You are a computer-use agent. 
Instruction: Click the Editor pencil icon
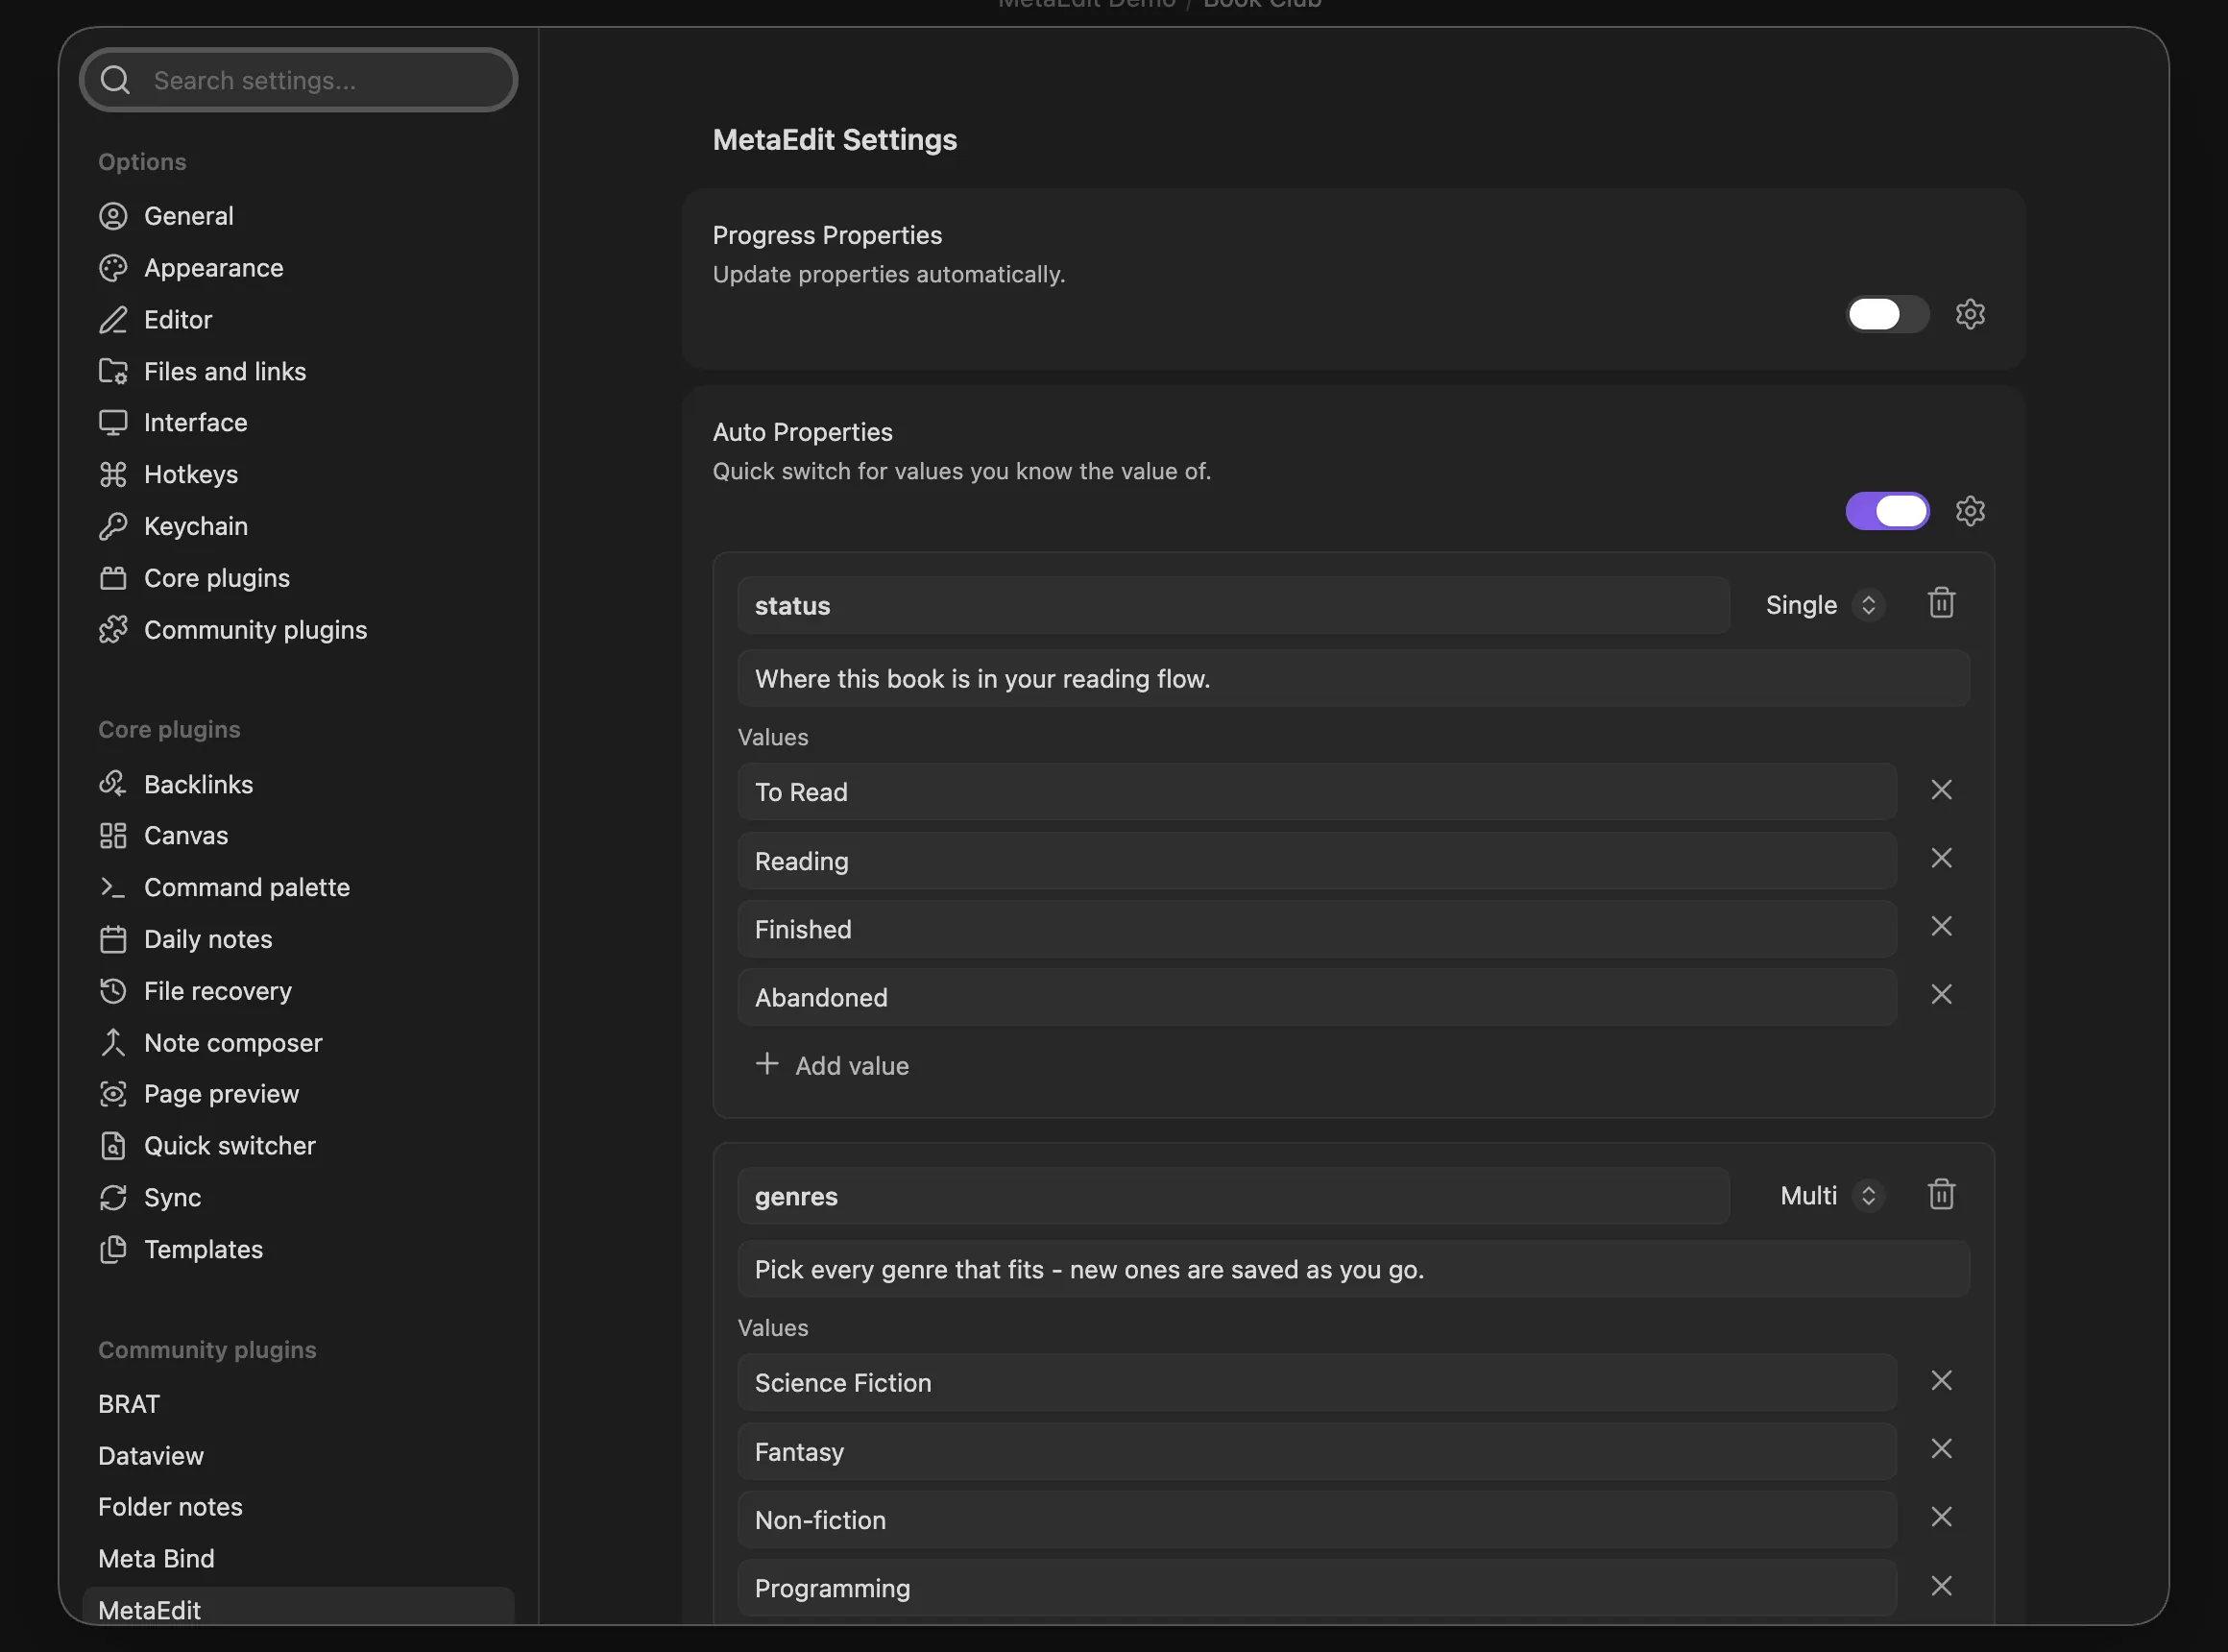(x=113, y=320)
